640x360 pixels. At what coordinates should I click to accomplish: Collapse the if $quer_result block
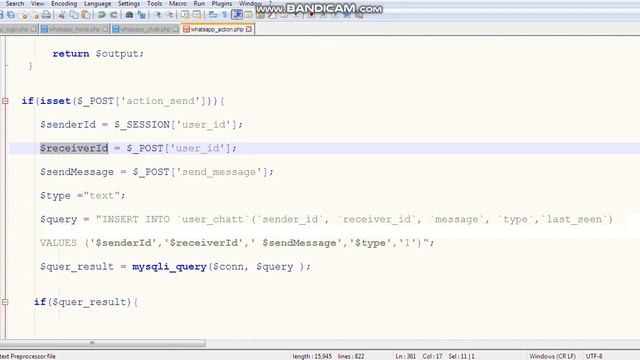coord(5,302)
